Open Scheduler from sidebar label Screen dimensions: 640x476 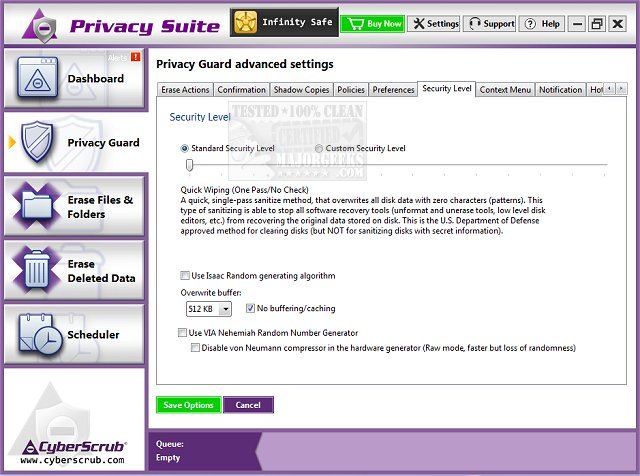click(93, 335)
